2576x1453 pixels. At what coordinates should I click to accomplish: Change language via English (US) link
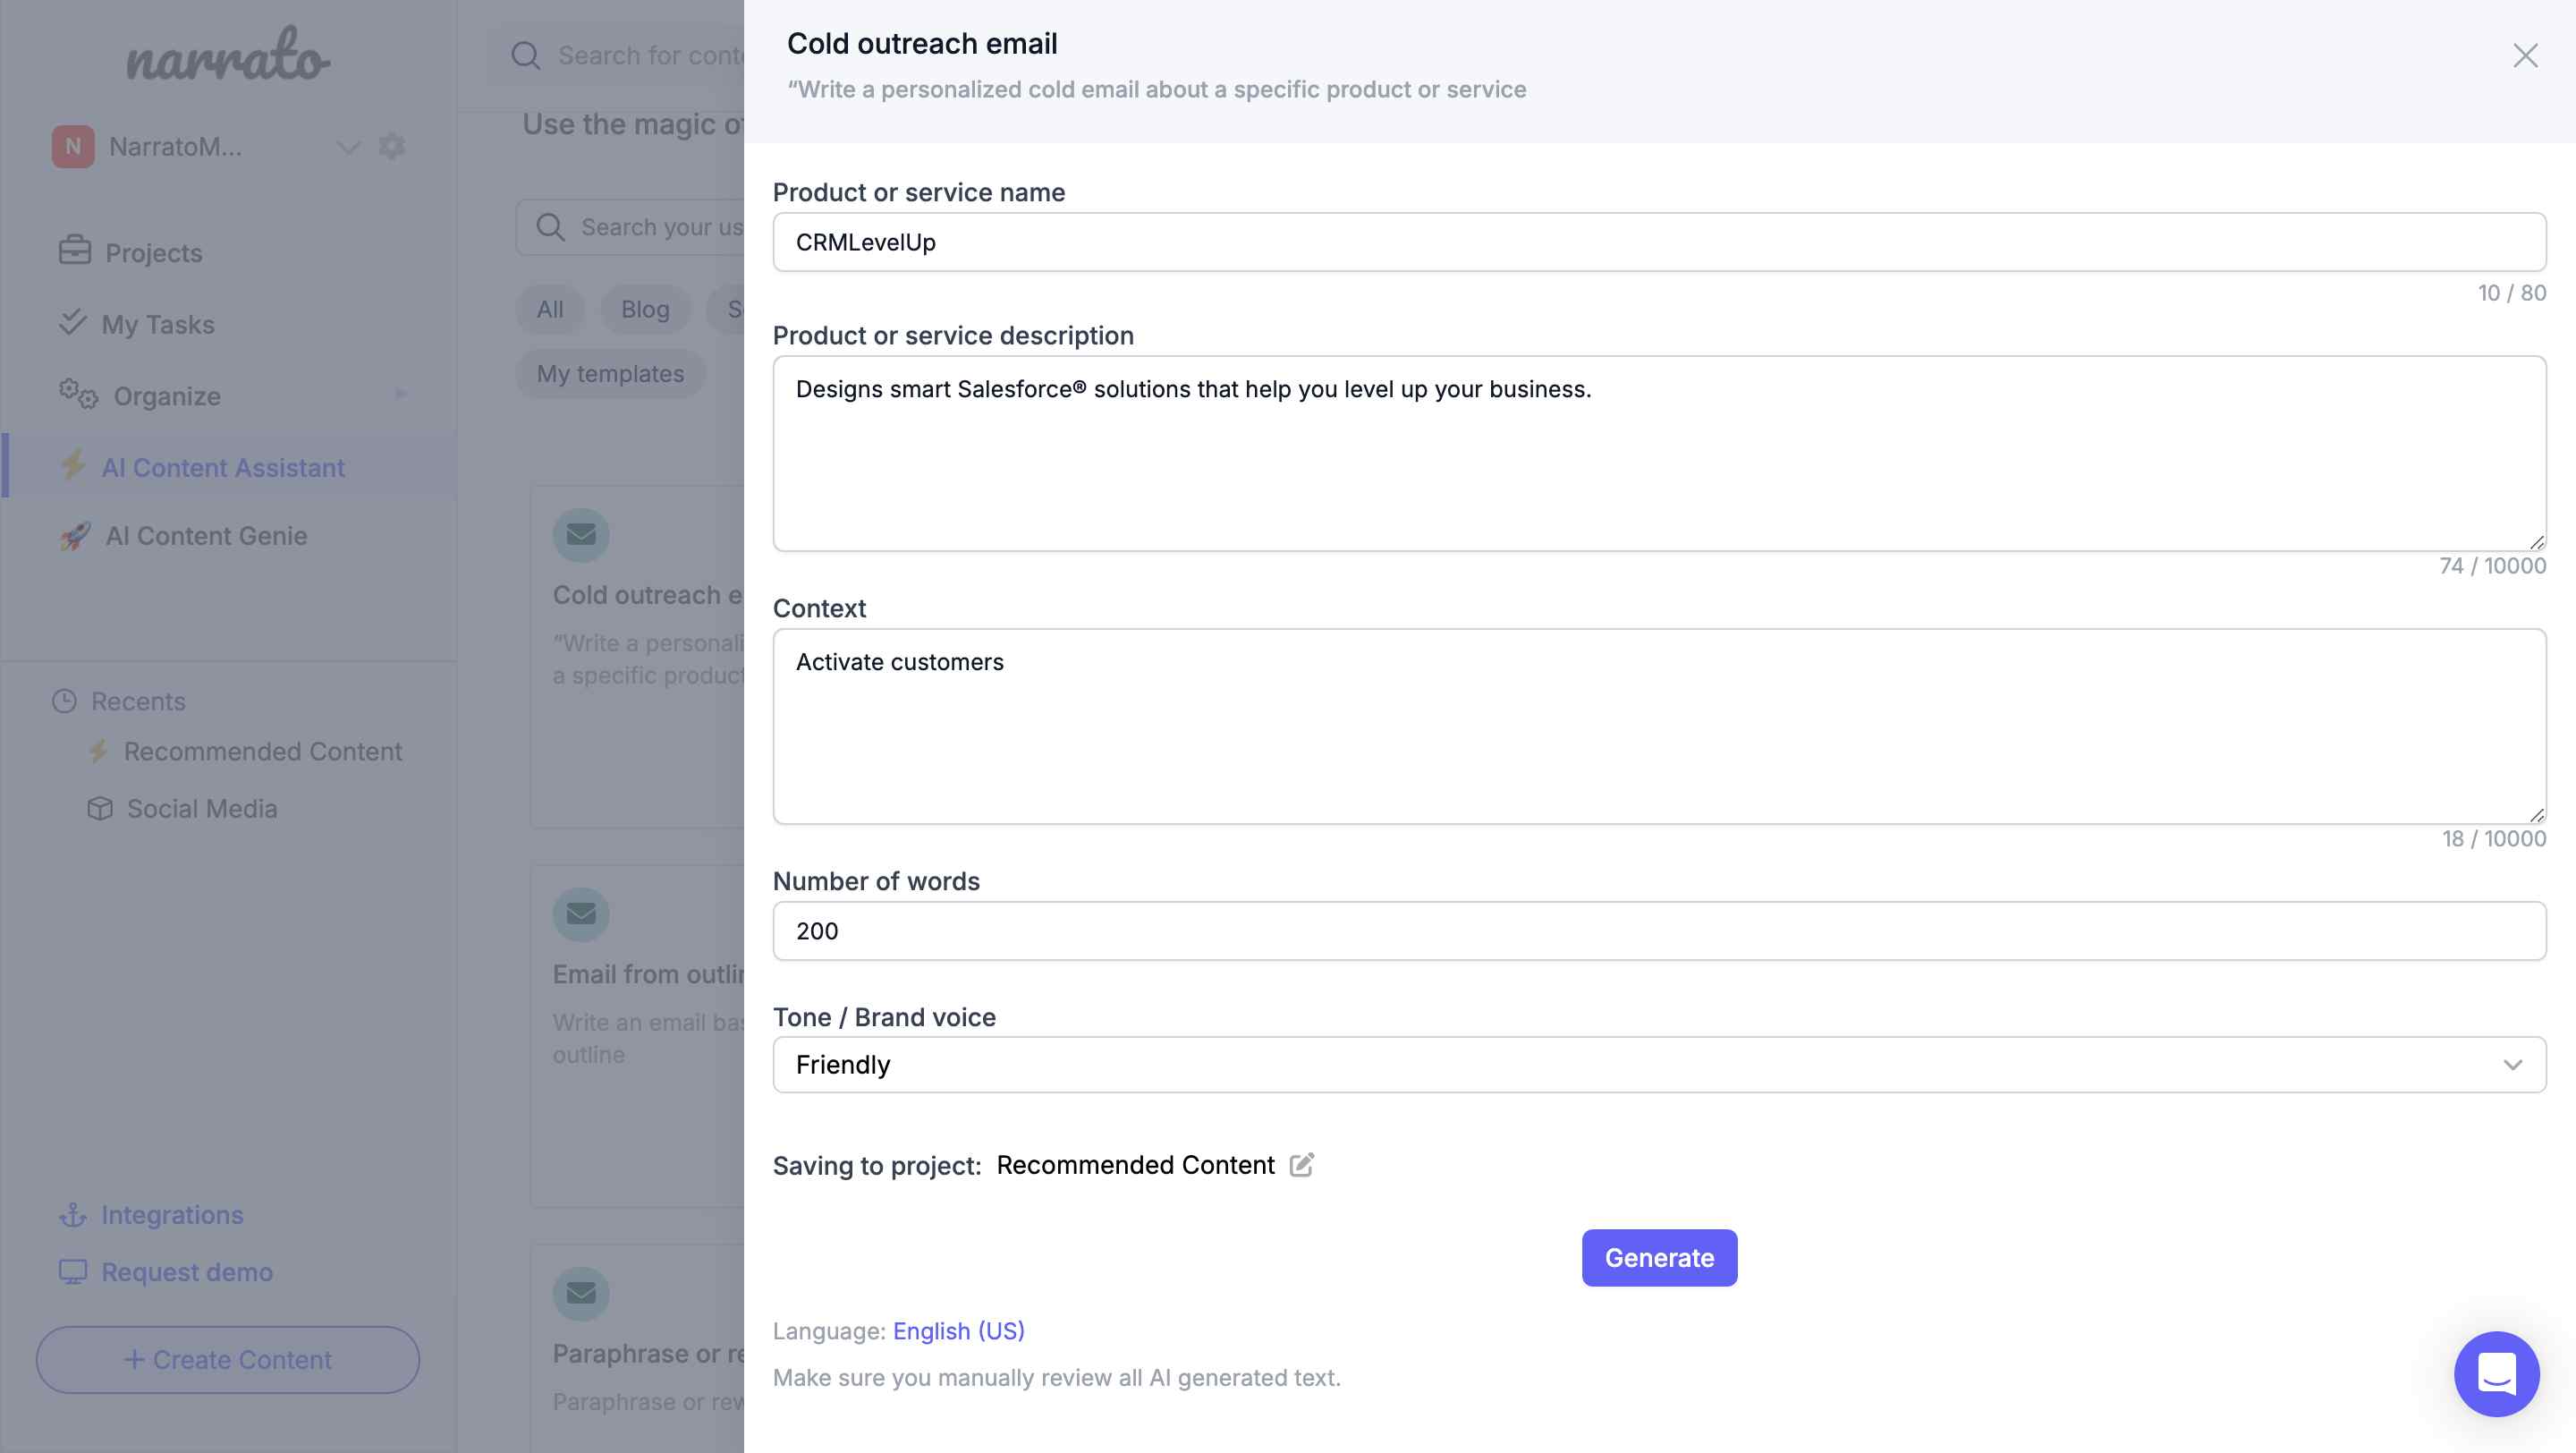click(x=958, y=1330)
